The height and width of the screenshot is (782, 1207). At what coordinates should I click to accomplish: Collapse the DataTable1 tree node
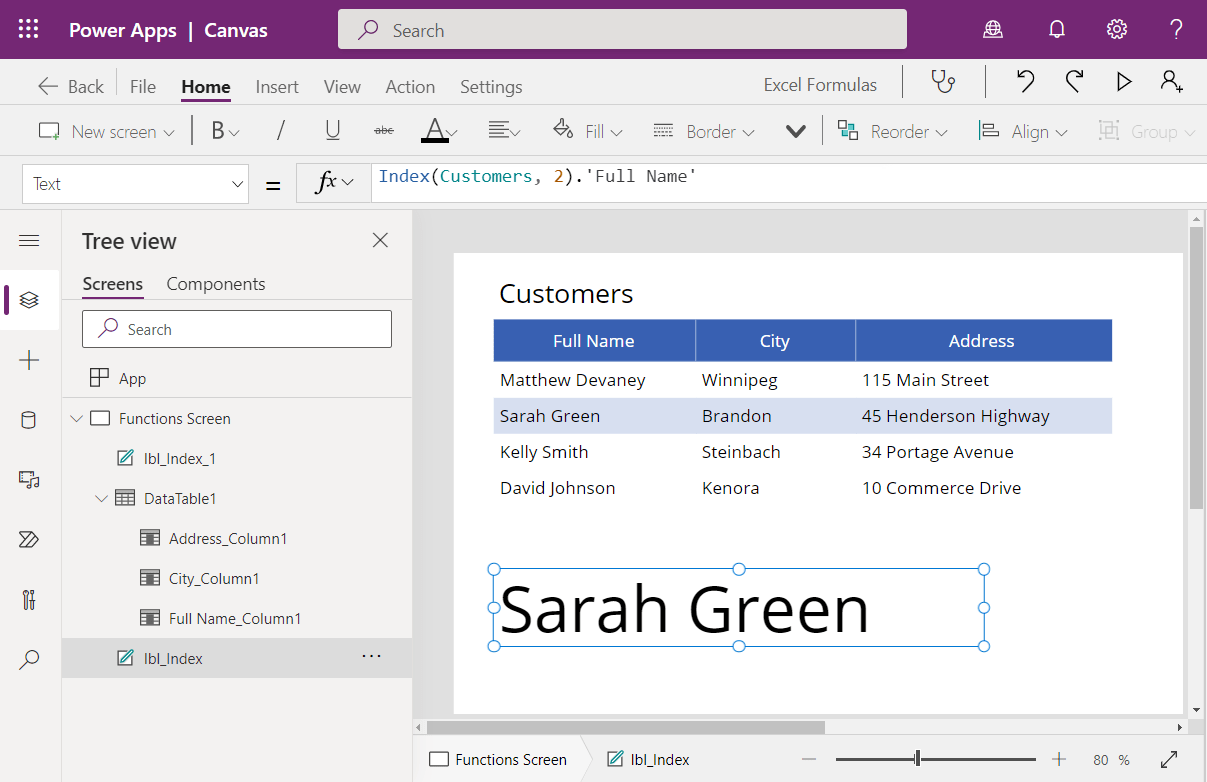[100, 497]
